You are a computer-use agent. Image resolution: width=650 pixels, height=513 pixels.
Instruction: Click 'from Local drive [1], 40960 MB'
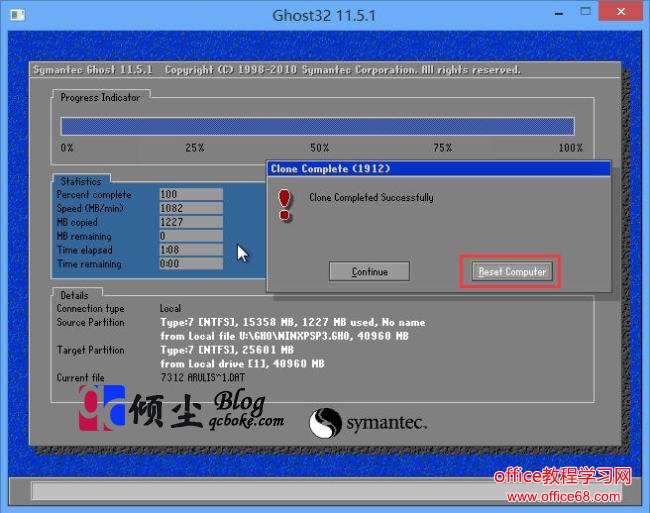[243, 364]
